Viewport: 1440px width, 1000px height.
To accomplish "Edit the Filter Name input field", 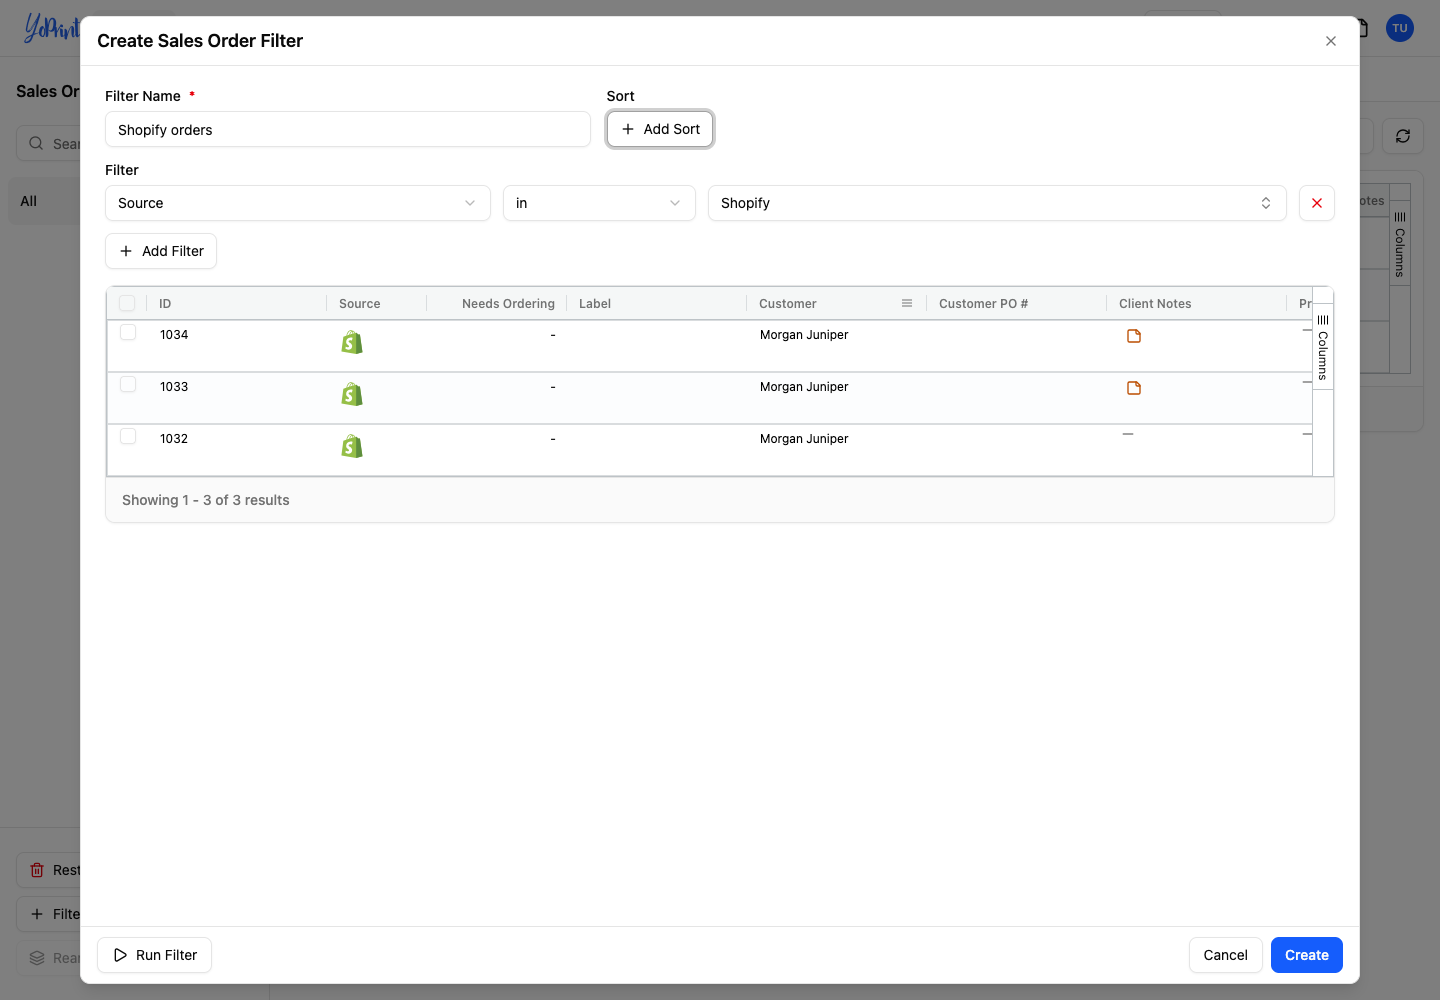I will point(348,130).
